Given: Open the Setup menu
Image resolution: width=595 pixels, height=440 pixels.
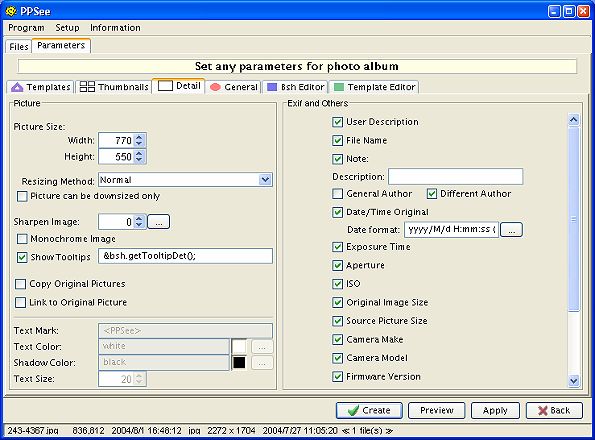Looking at the screenshot, I should pos(67,28).
